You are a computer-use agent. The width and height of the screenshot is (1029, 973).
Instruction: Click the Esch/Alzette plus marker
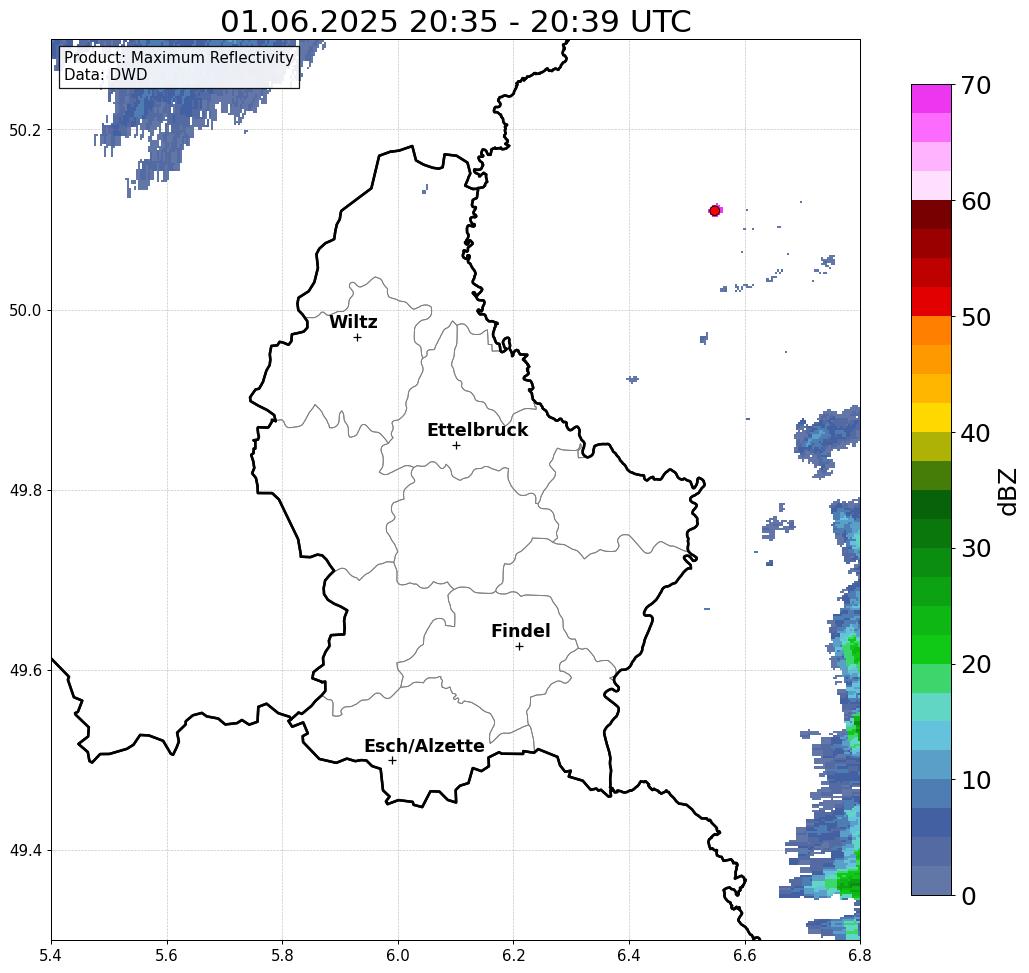[392, 761]
